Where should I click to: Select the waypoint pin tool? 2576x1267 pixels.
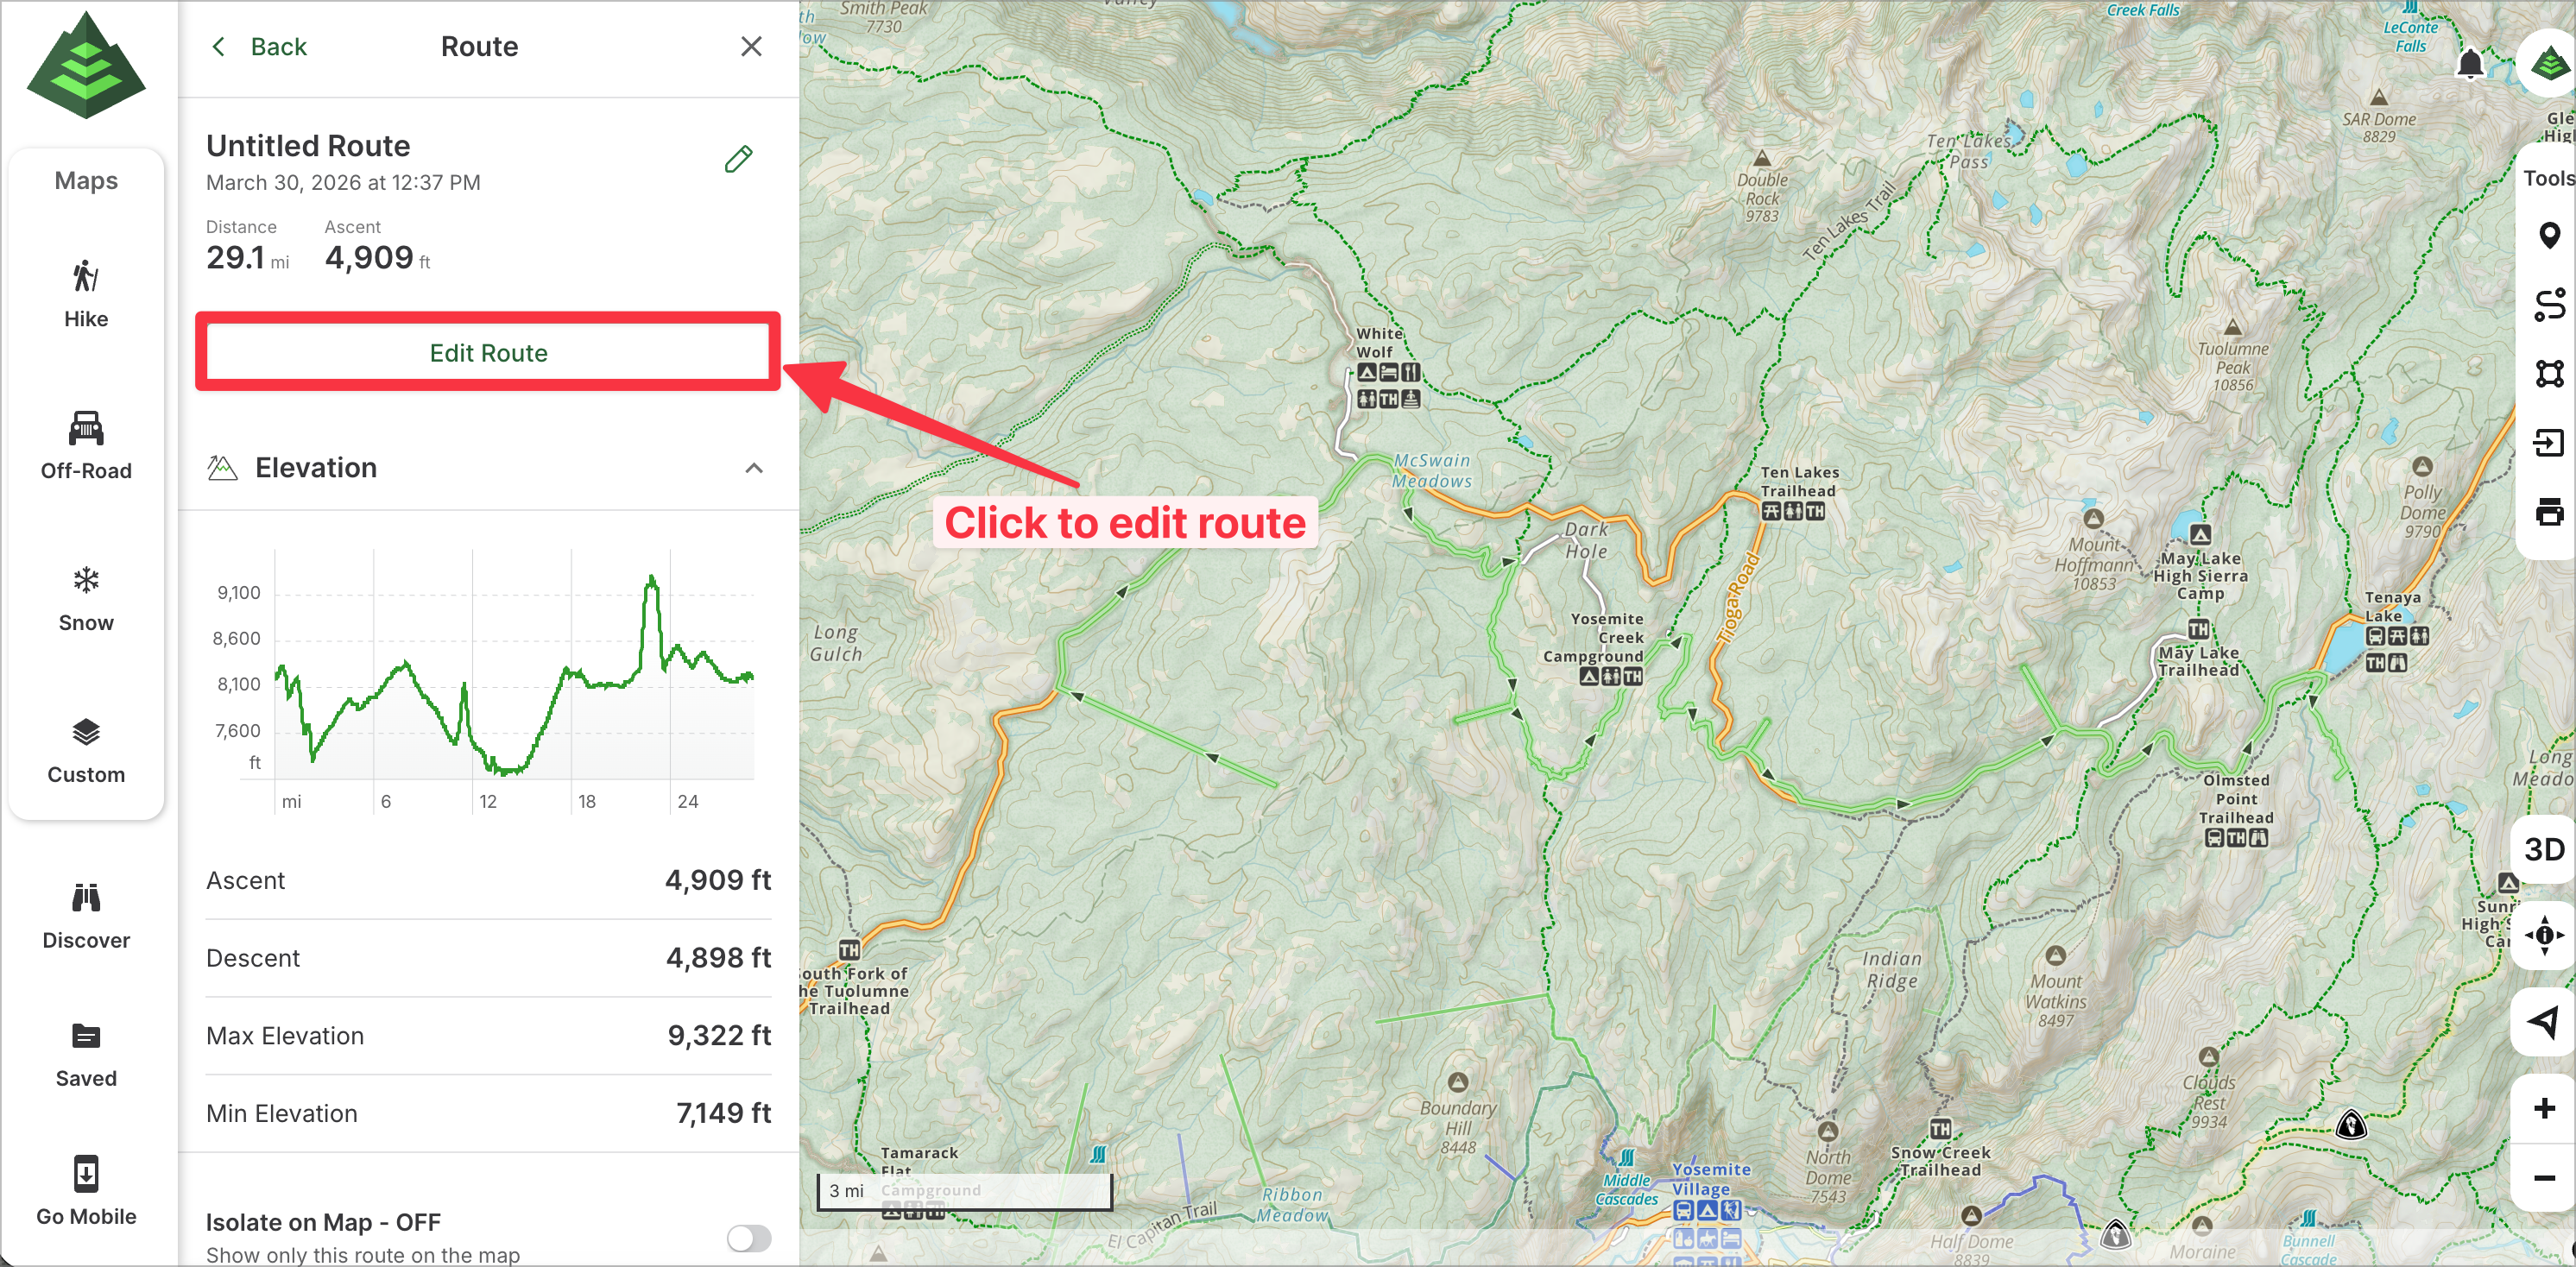[x=2548, y=236]
